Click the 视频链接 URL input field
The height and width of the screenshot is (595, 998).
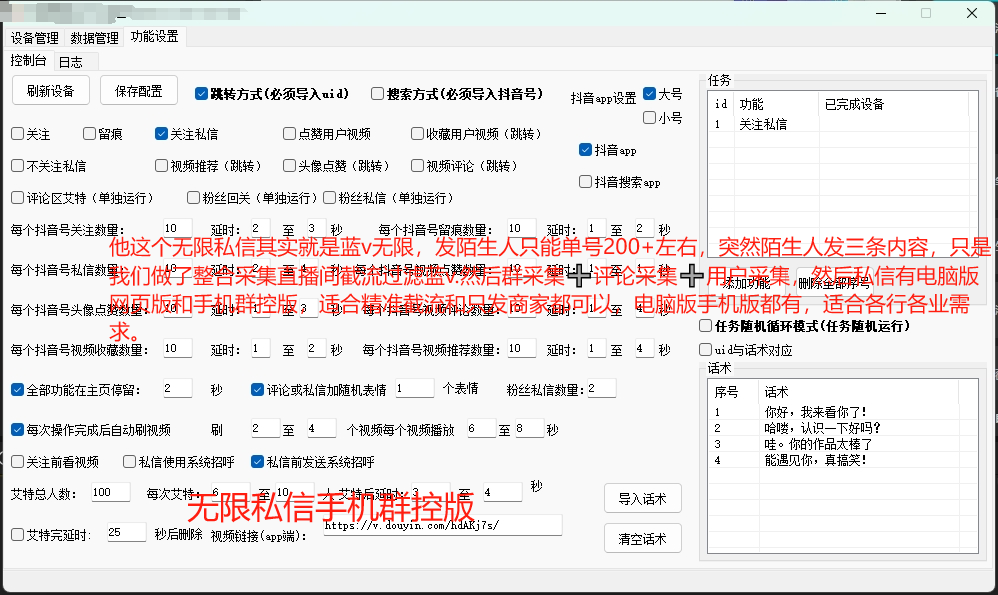[440, 525]
